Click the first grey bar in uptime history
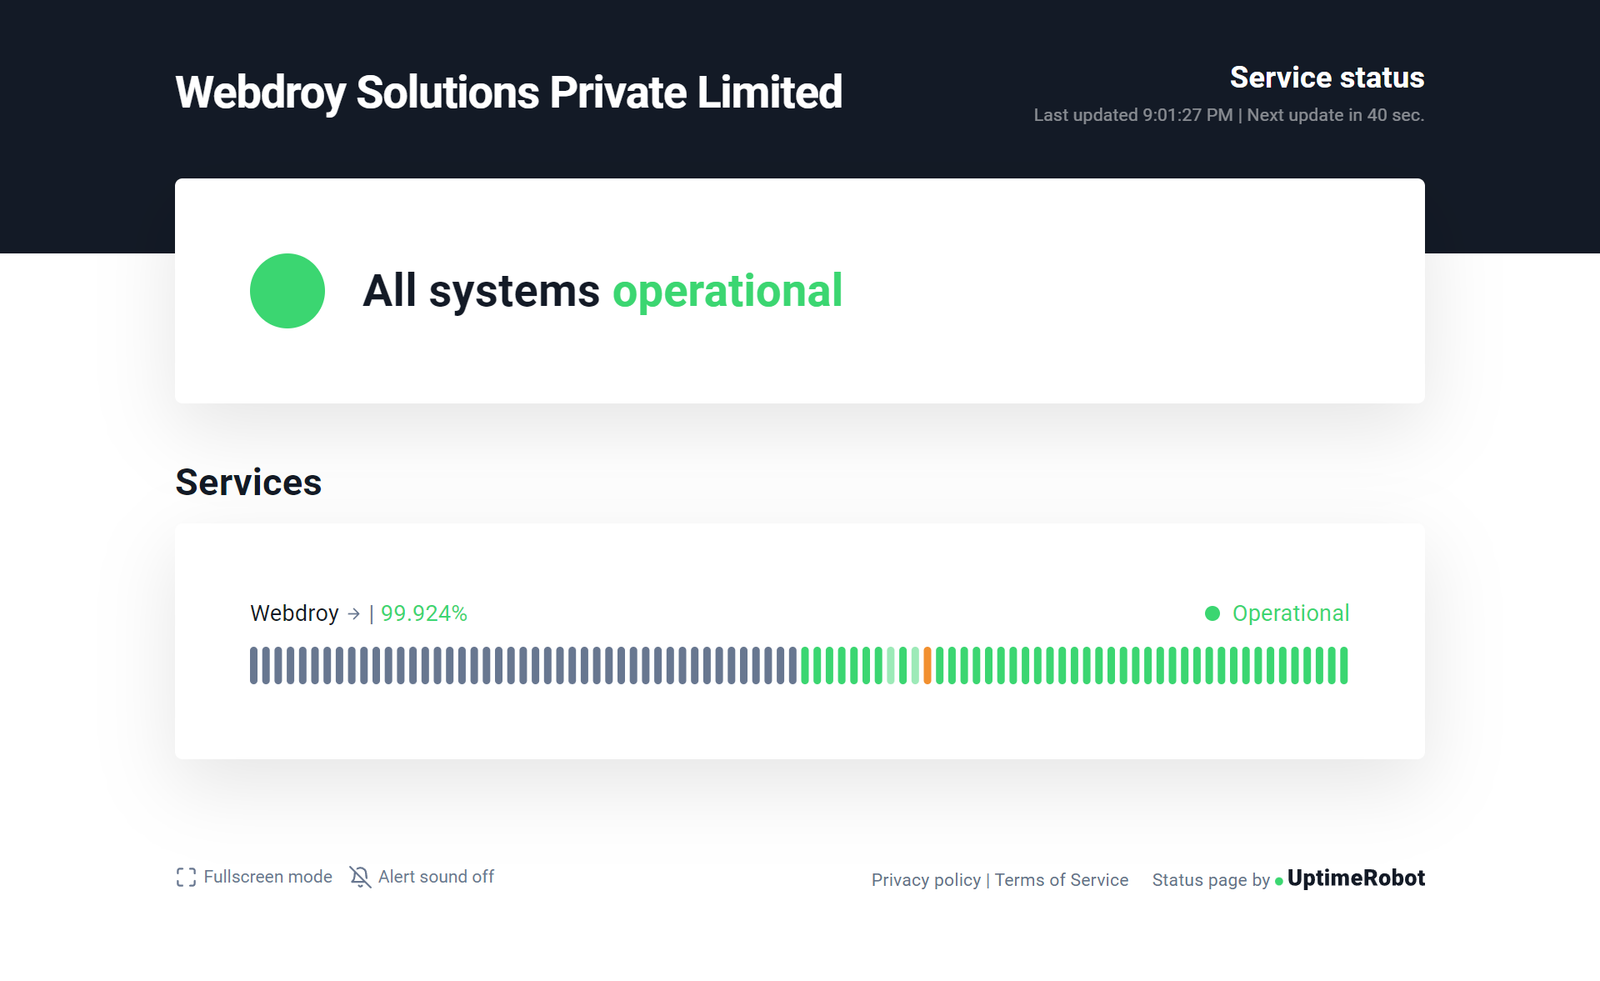The width and height of the screenshot is (1600, 981). coord(254,666)
